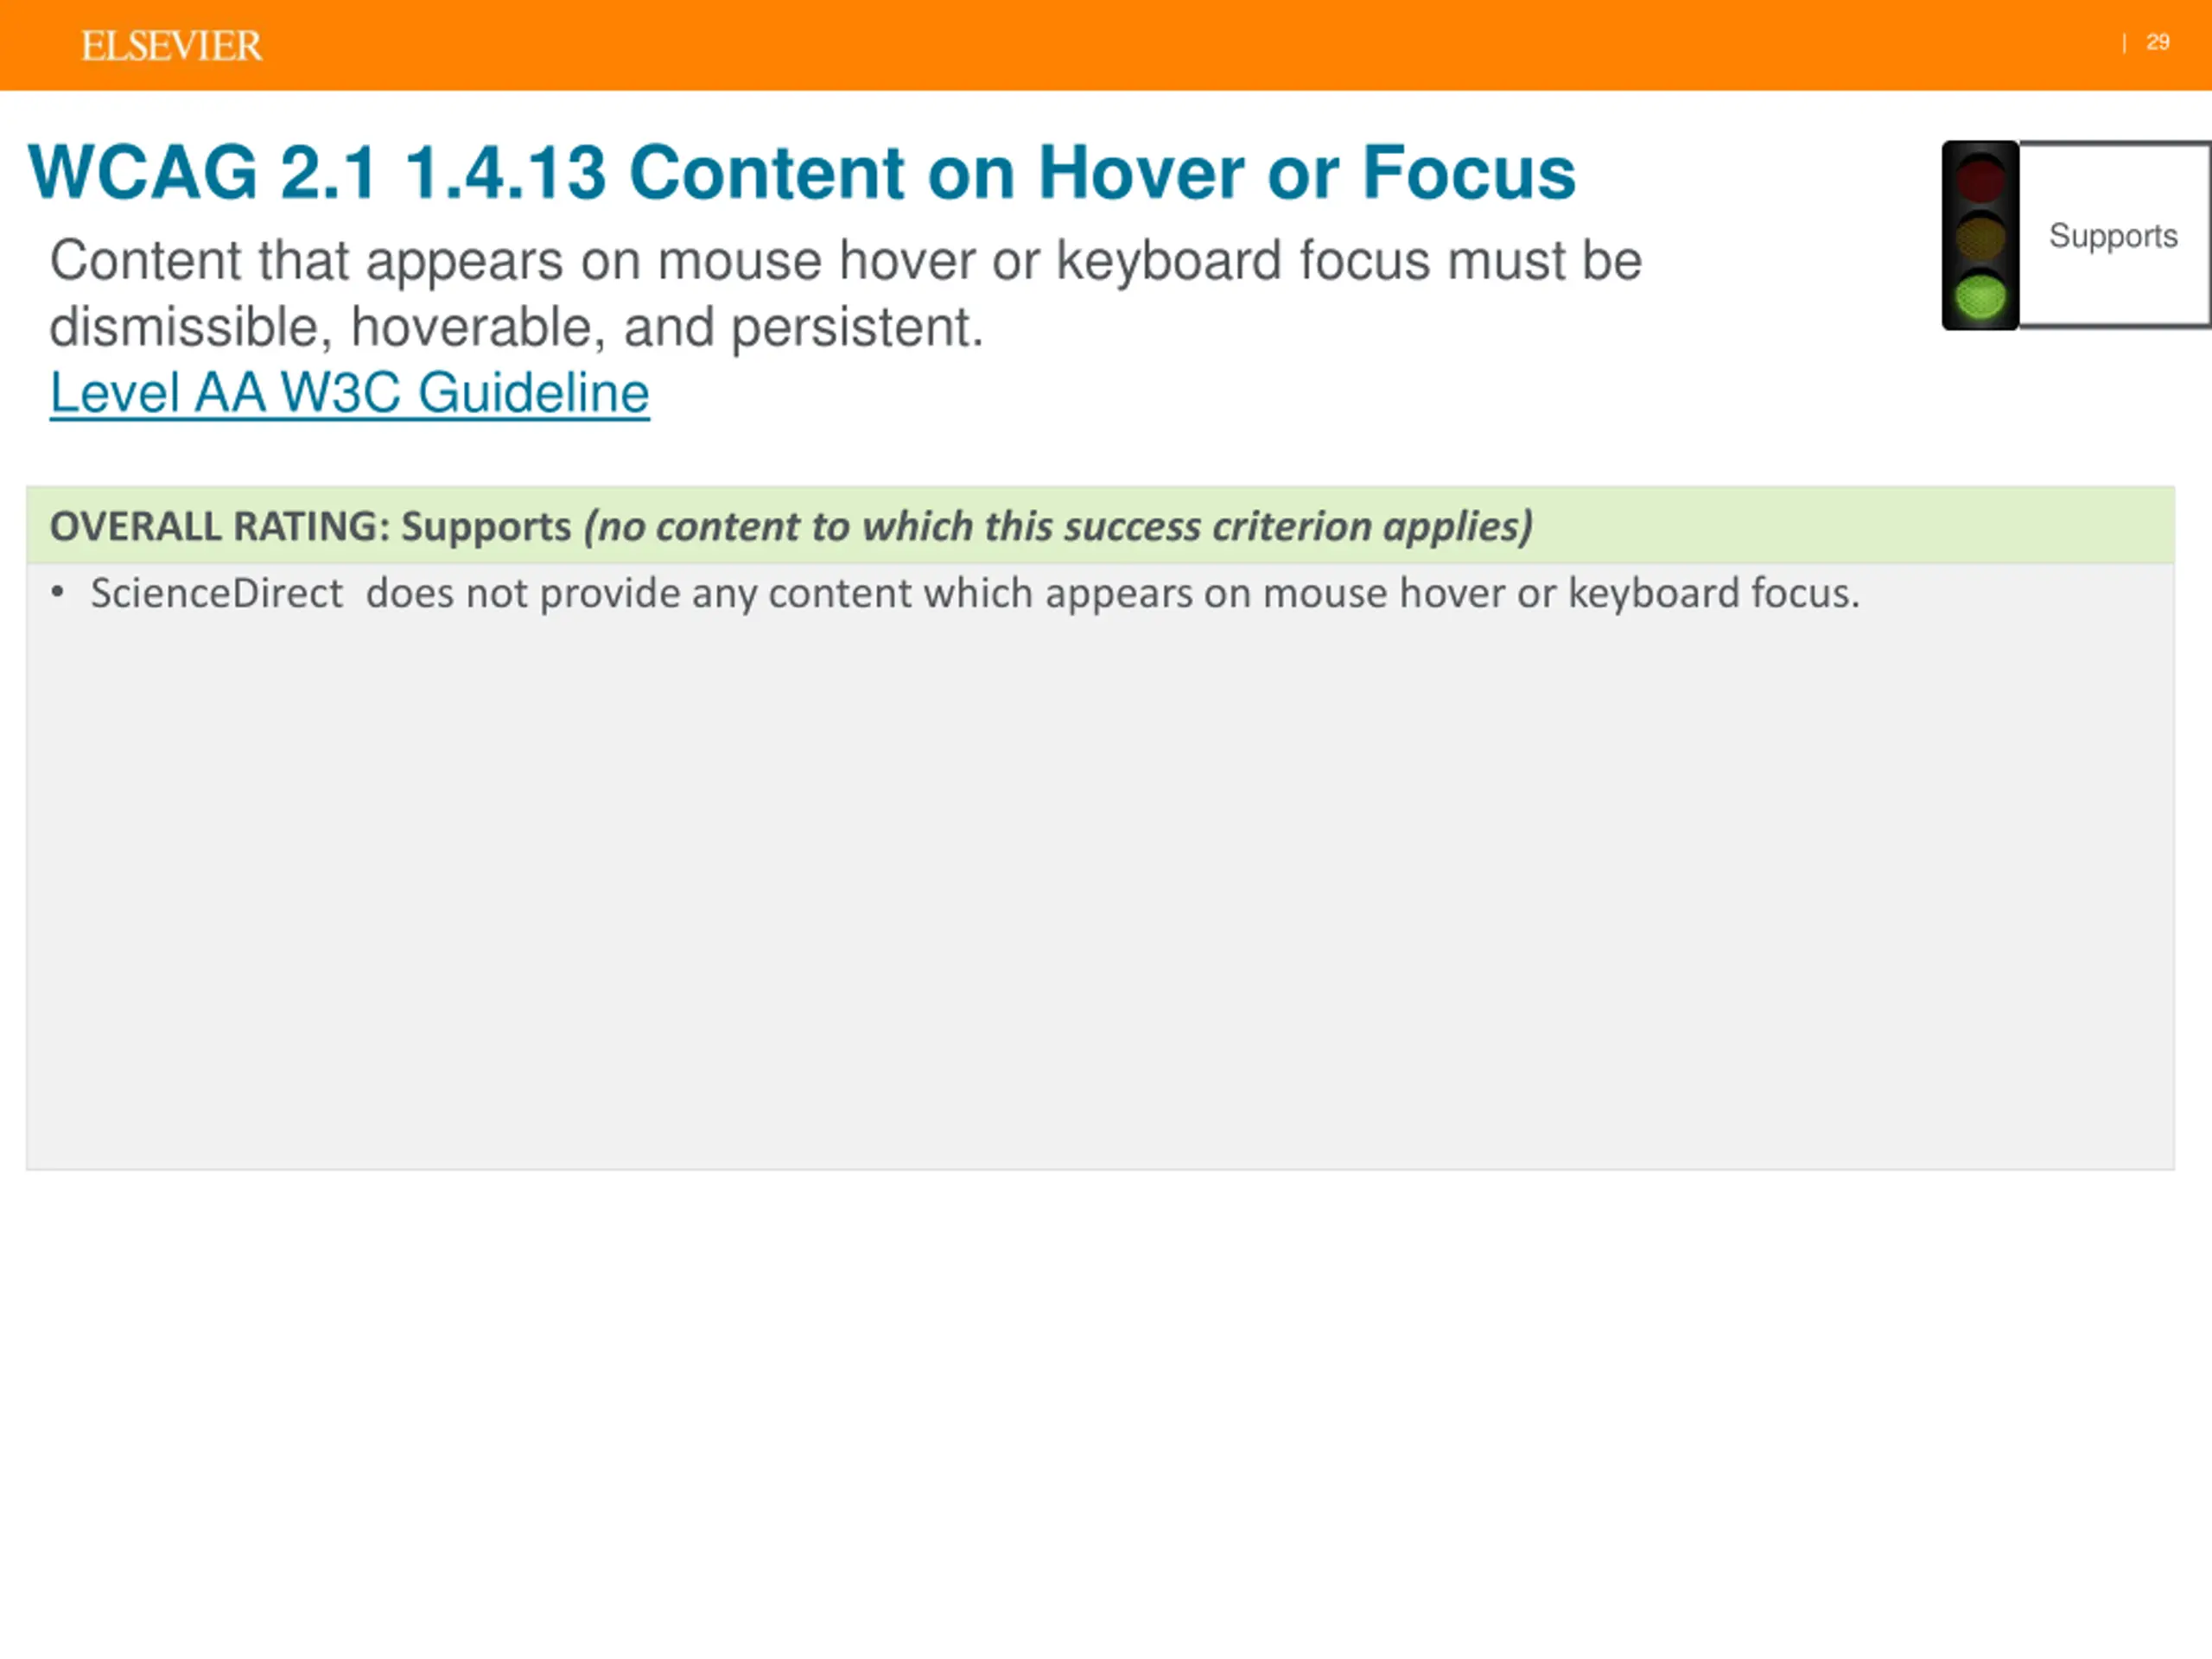Open the Level AA W3C Guideline link

click(349, 392)
